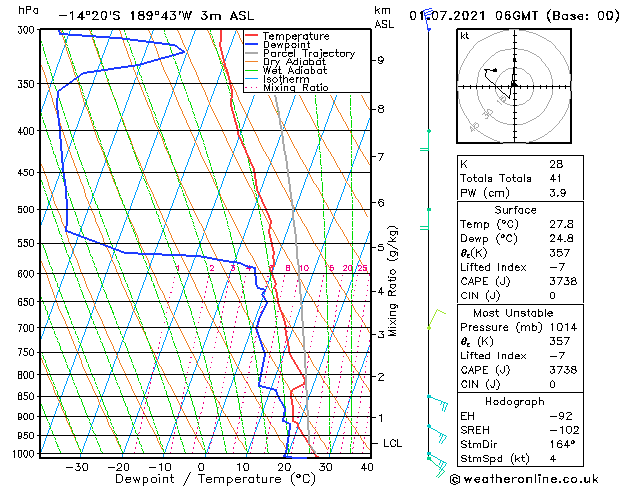Click the CAPE (J) surface value 3738
Image resolution: width=629 pixels, height=486 pixels.
coord(563,281)
